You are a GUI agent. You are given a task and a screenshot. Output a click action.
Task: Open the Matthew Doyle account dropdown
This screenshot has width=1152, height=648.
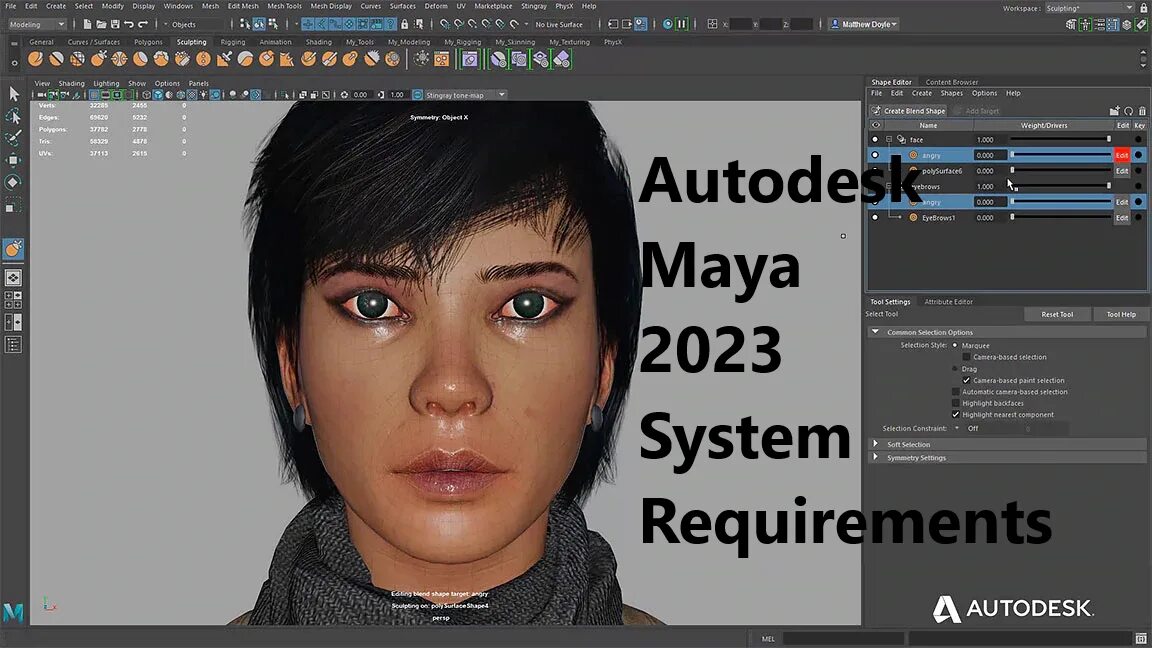pyautogui.click(x=864, y=24)
